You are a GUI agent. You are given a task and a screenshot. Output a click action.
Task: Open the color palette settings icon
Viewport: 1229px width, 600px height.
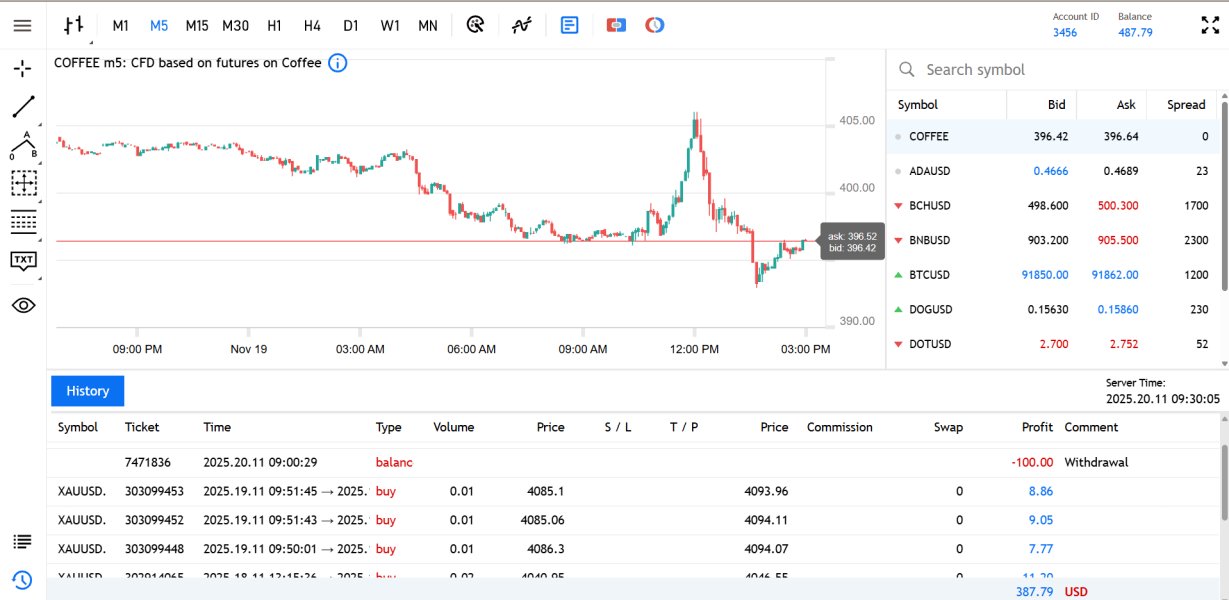click(476, 26)
